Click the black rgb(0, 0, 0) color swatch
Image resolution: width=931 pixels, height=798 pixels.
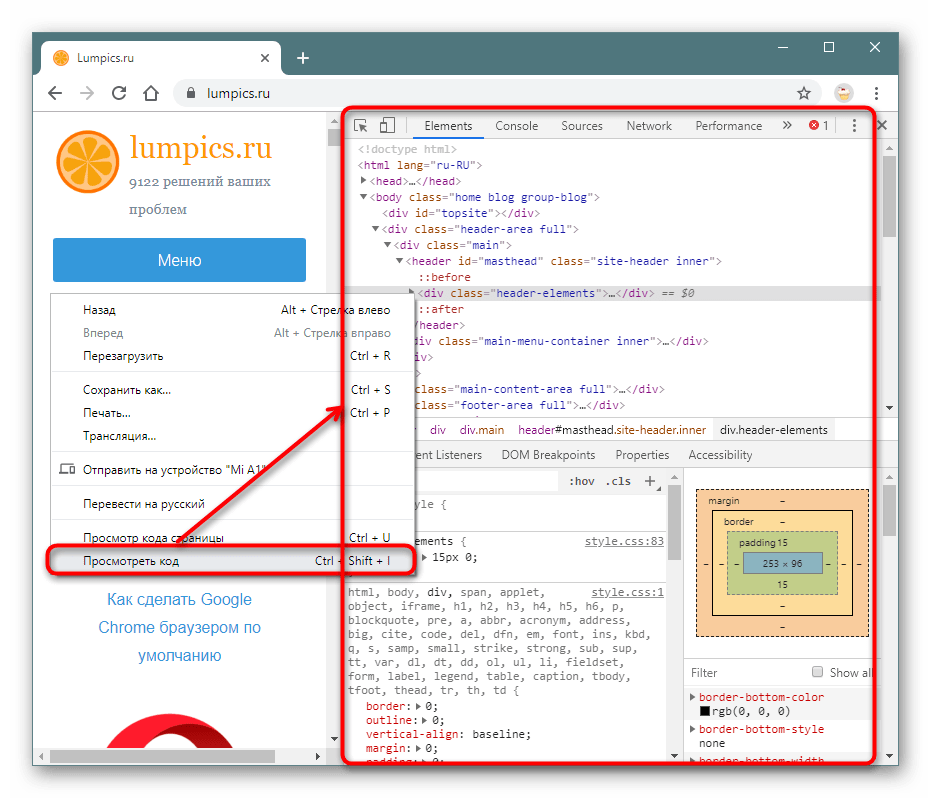click(x=705, y=711)
